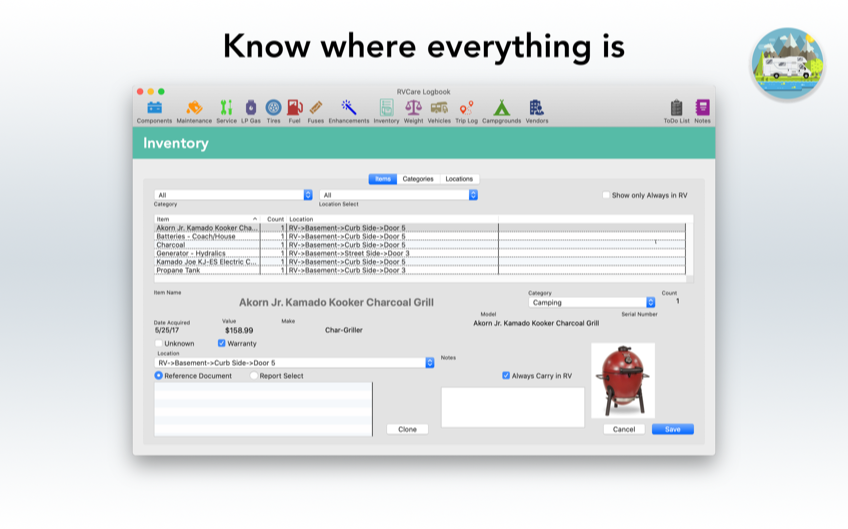This screenshot has width=848, height=529.
Task: Switch to the Categories tab
Action: (x=418, y=179)
